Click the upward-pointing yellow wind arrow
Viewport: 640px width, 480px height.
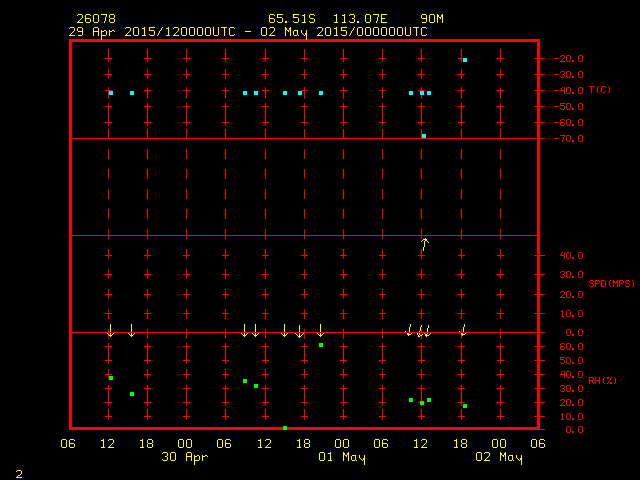pyautogui.click(x=424, y=243)
